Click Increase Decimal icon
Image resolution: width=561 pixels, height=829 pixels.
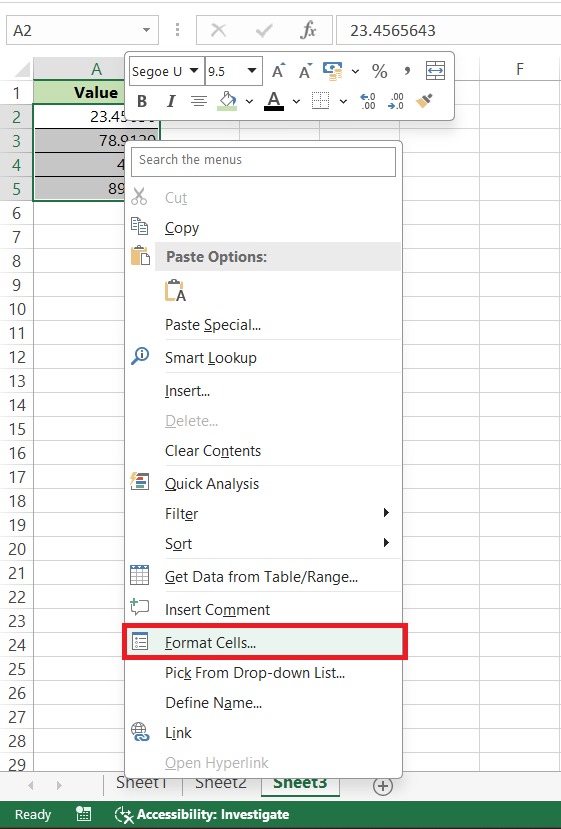pyautogui.click(x=367, y=101)
